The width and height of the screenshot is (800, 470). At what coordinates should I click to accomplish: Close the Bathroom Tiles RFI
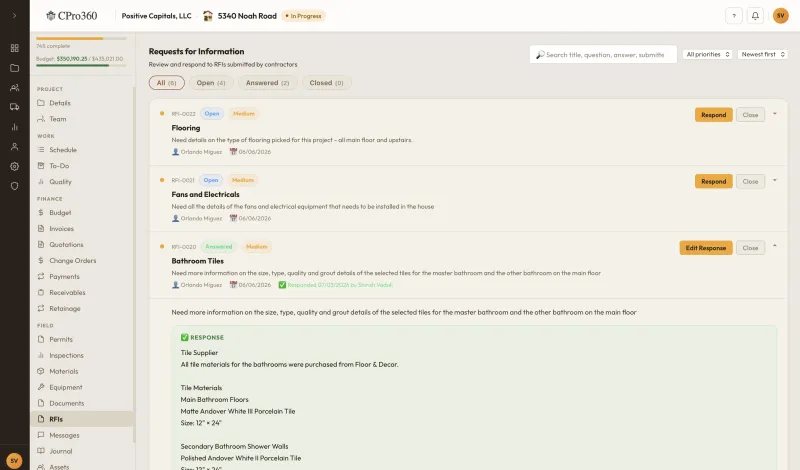tap(750, 248)
